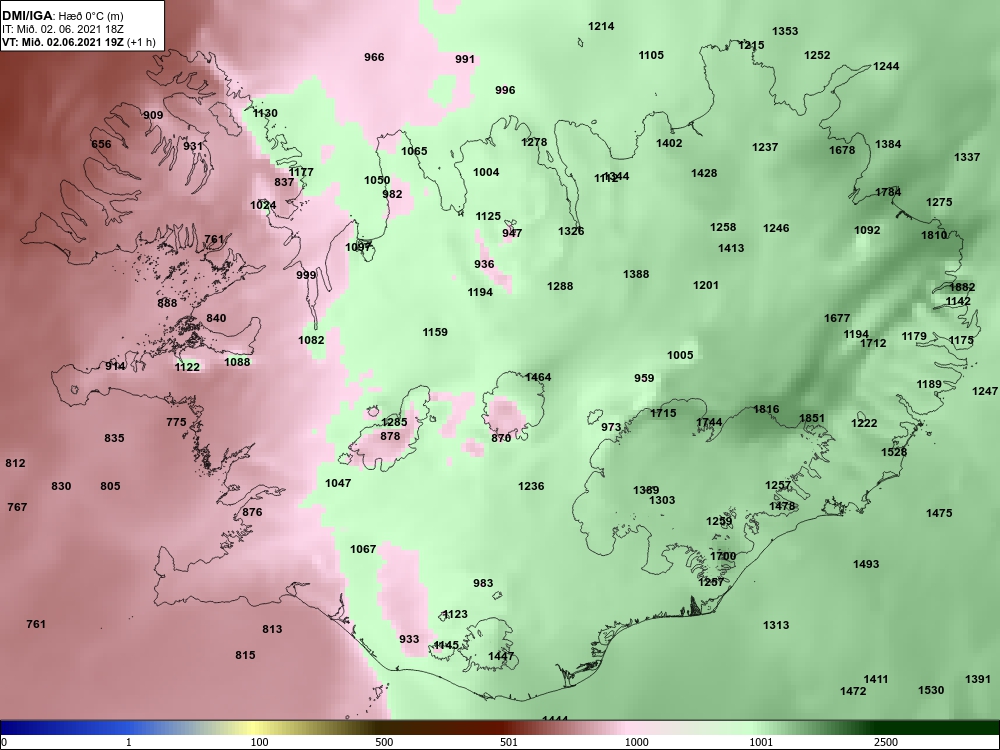This screenshot has width=1000, height=750.
Task: Click the map value 1201
Action: (706, 285)
